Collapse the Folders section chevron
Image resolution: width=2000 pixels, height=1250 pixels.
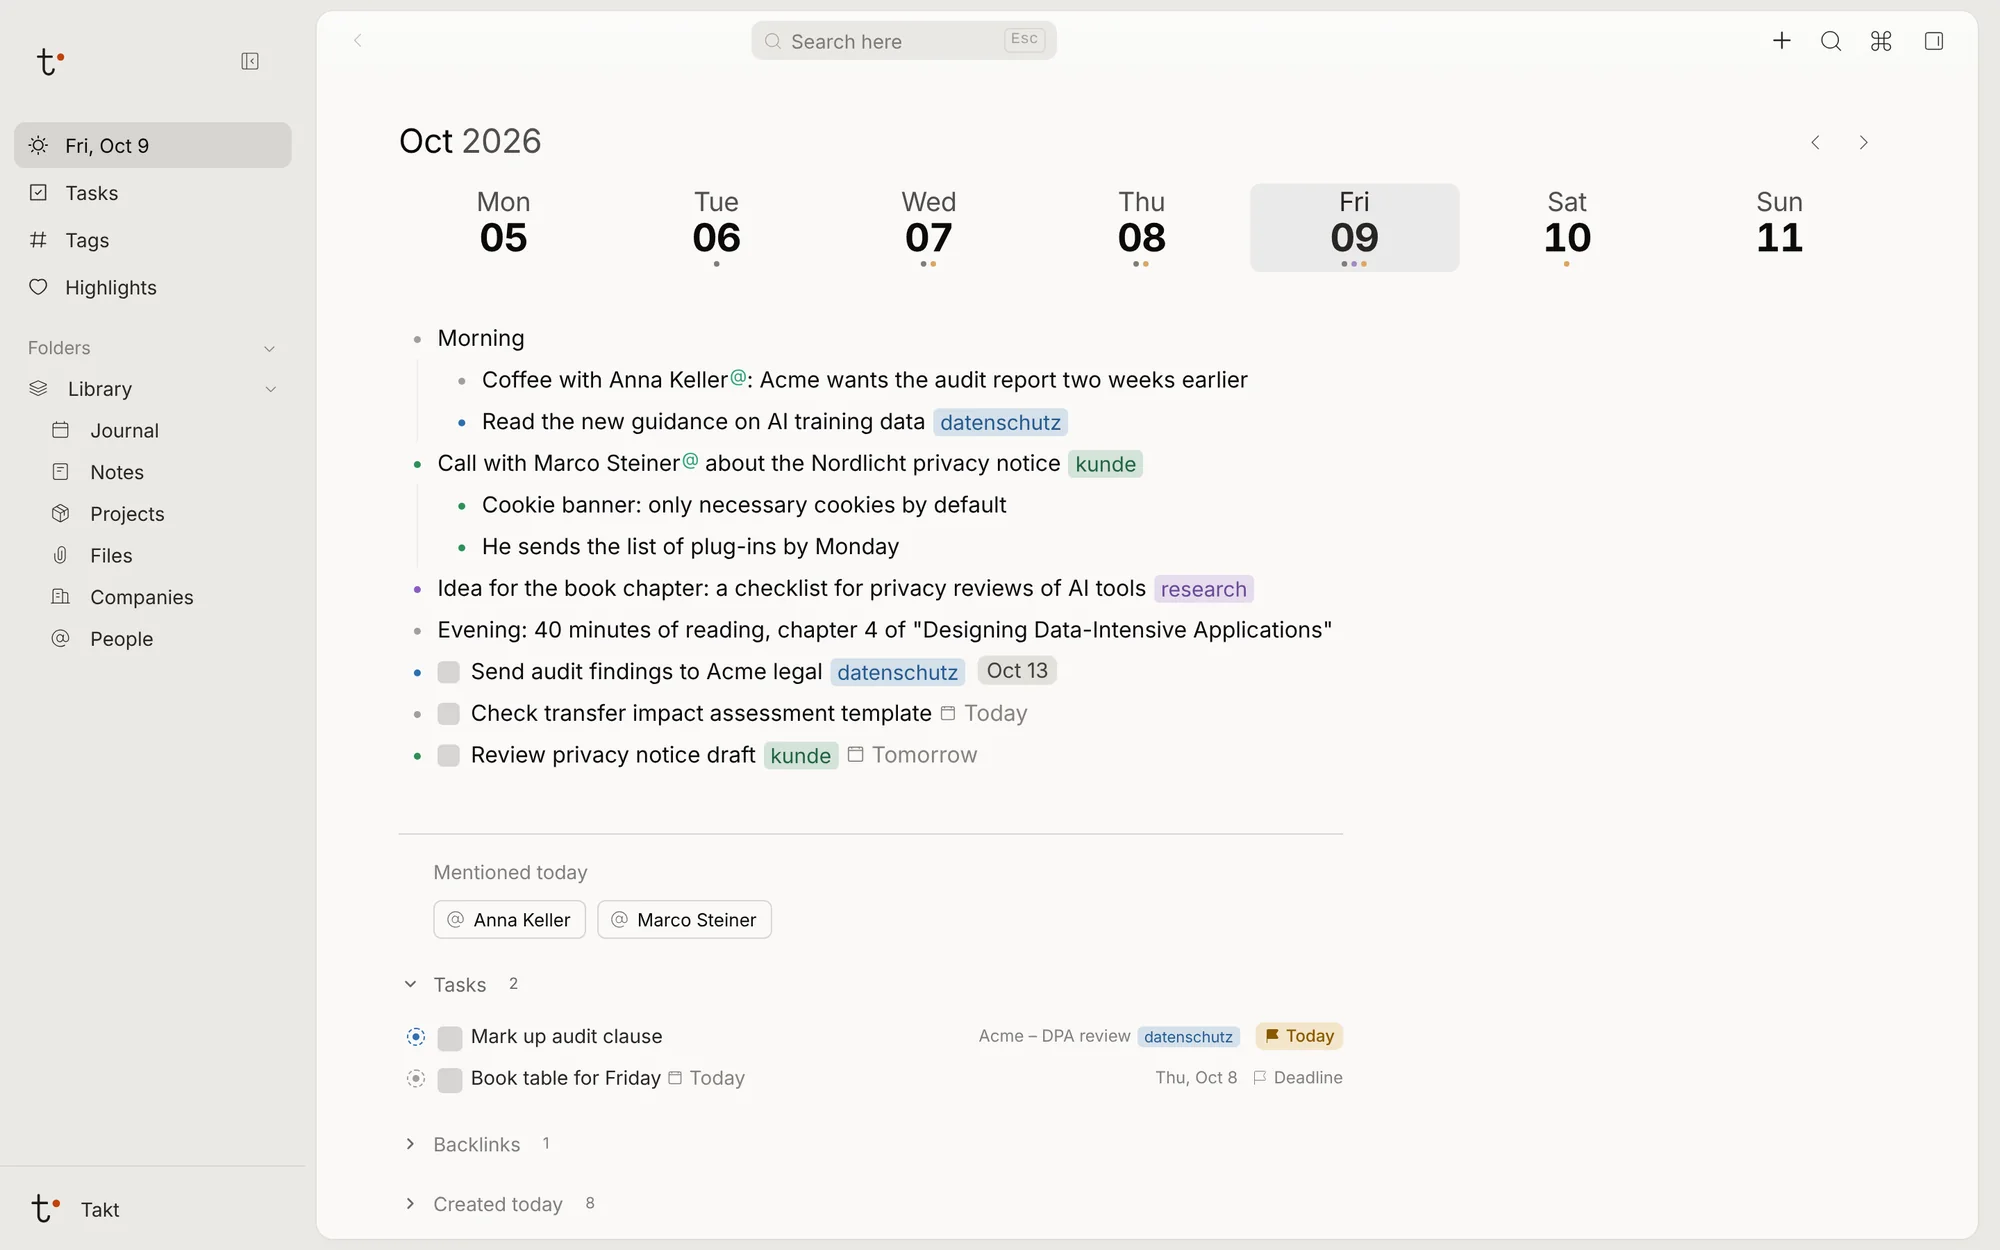[x=269, y=349]
